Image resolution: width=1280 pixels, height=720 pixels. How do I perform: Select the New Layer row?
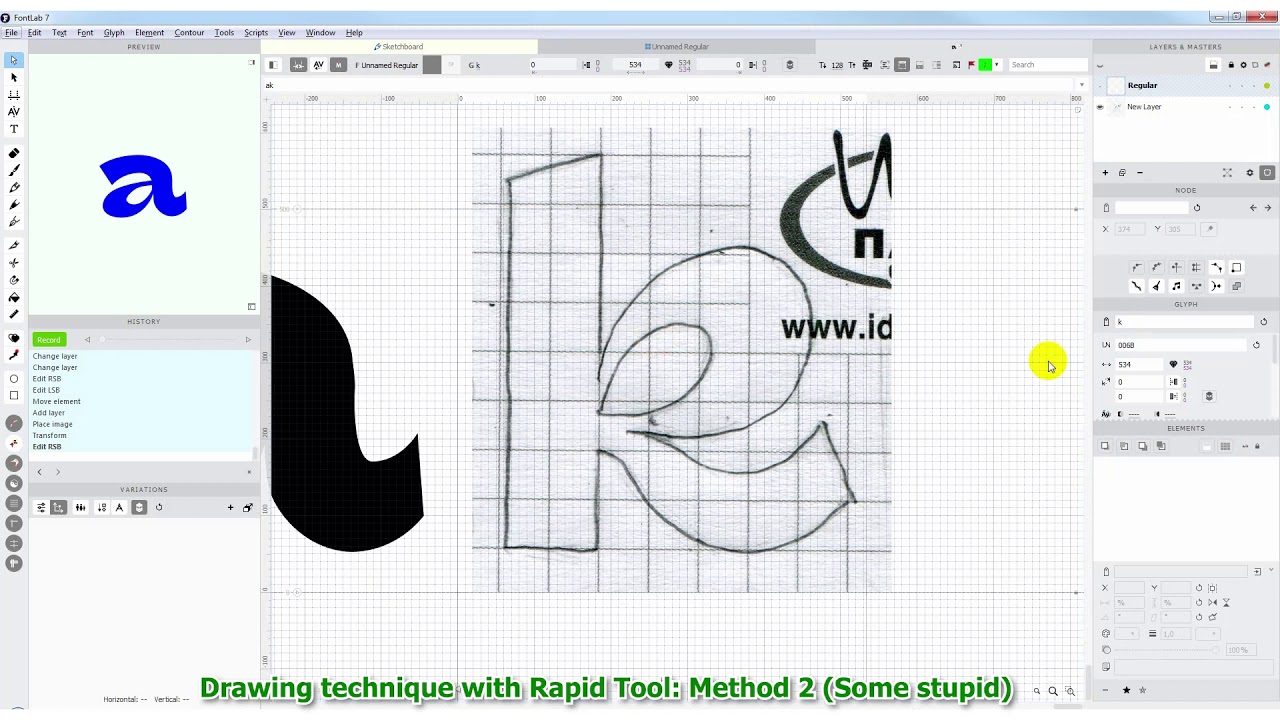1186,107
